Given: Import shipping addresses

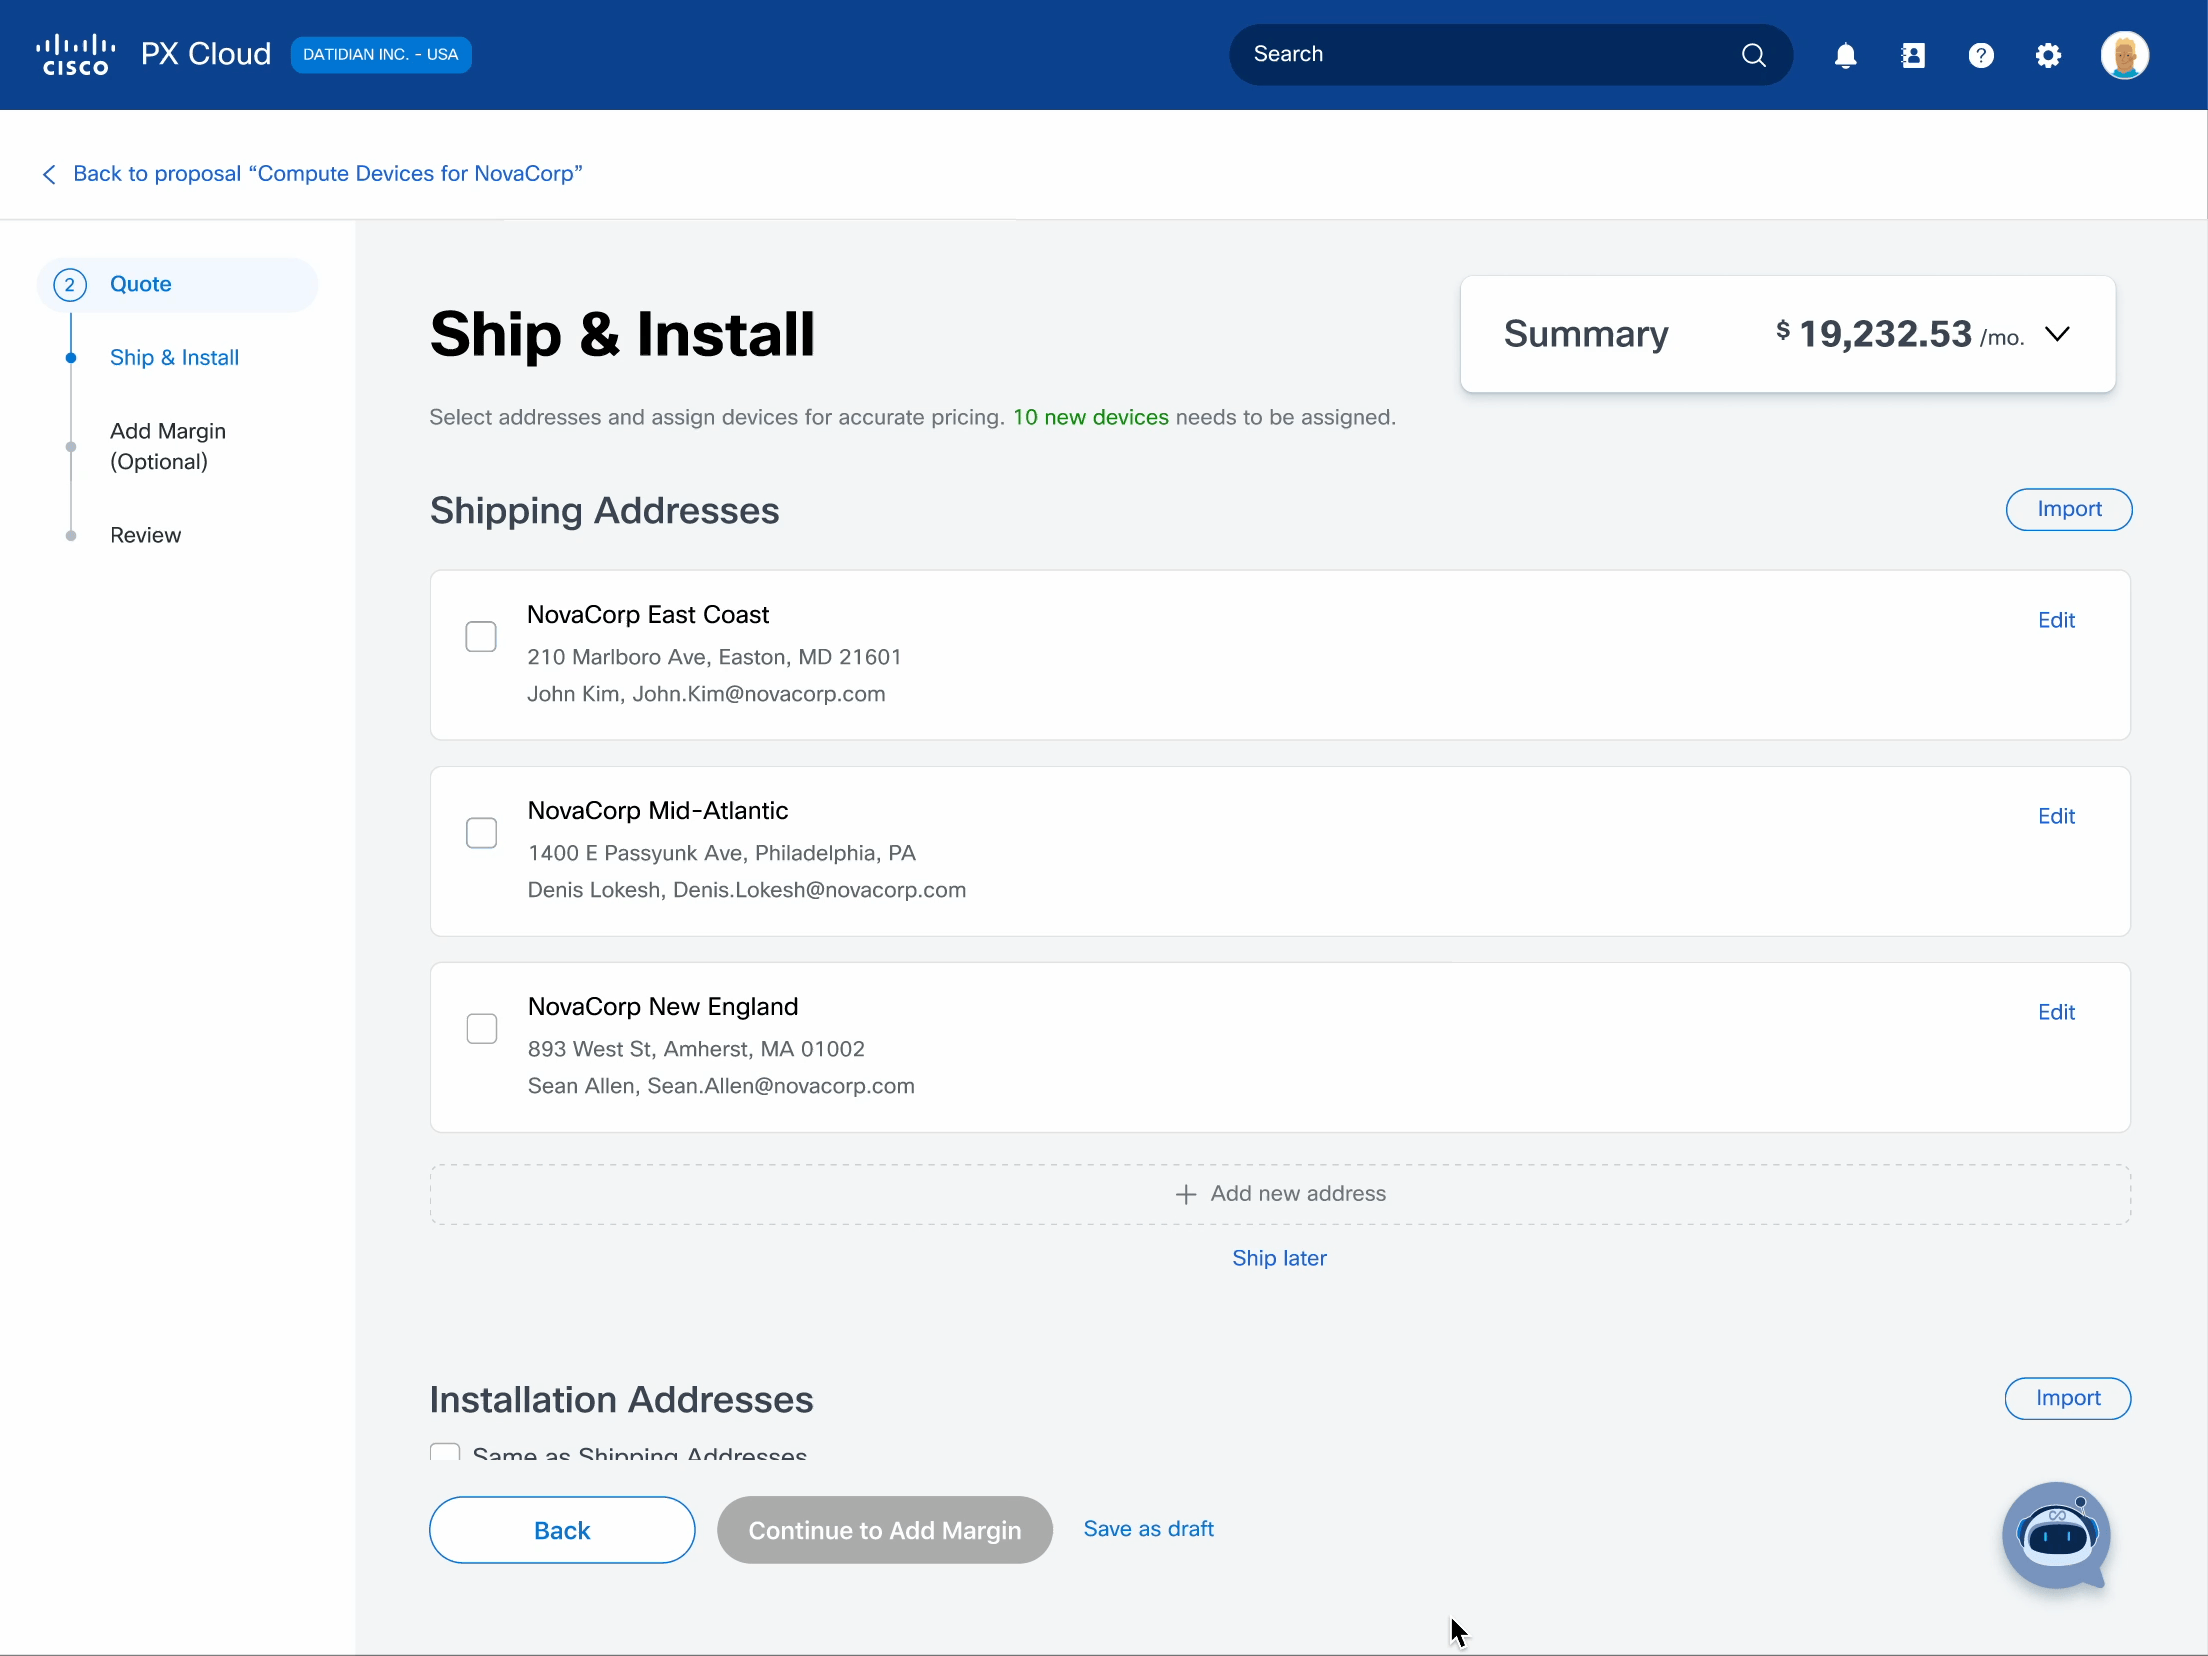Looking at the screenshot, I should [x=2069, y=510].
